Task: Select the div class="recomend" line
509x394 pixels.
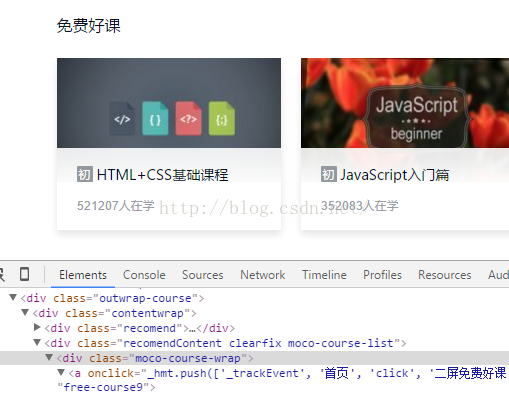Action: (x=140, y=328)
